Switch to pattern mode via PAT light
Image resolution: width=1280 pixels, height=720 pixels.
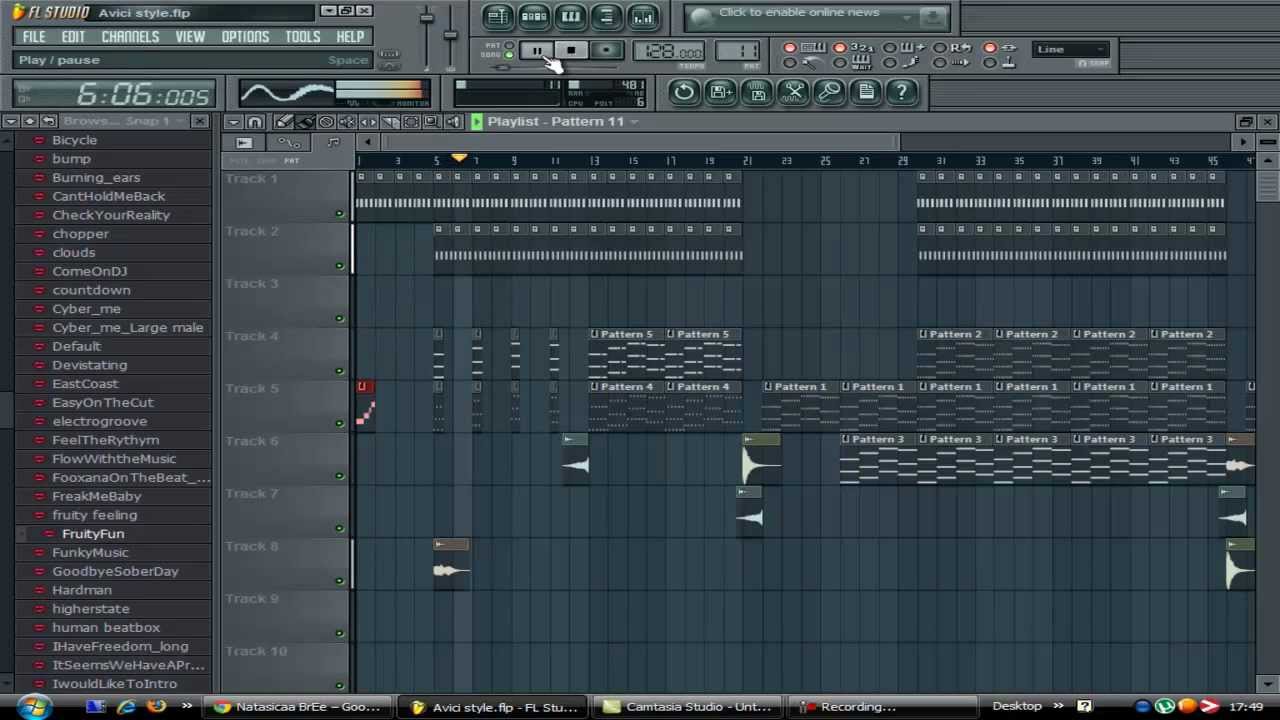click(509, 46)
